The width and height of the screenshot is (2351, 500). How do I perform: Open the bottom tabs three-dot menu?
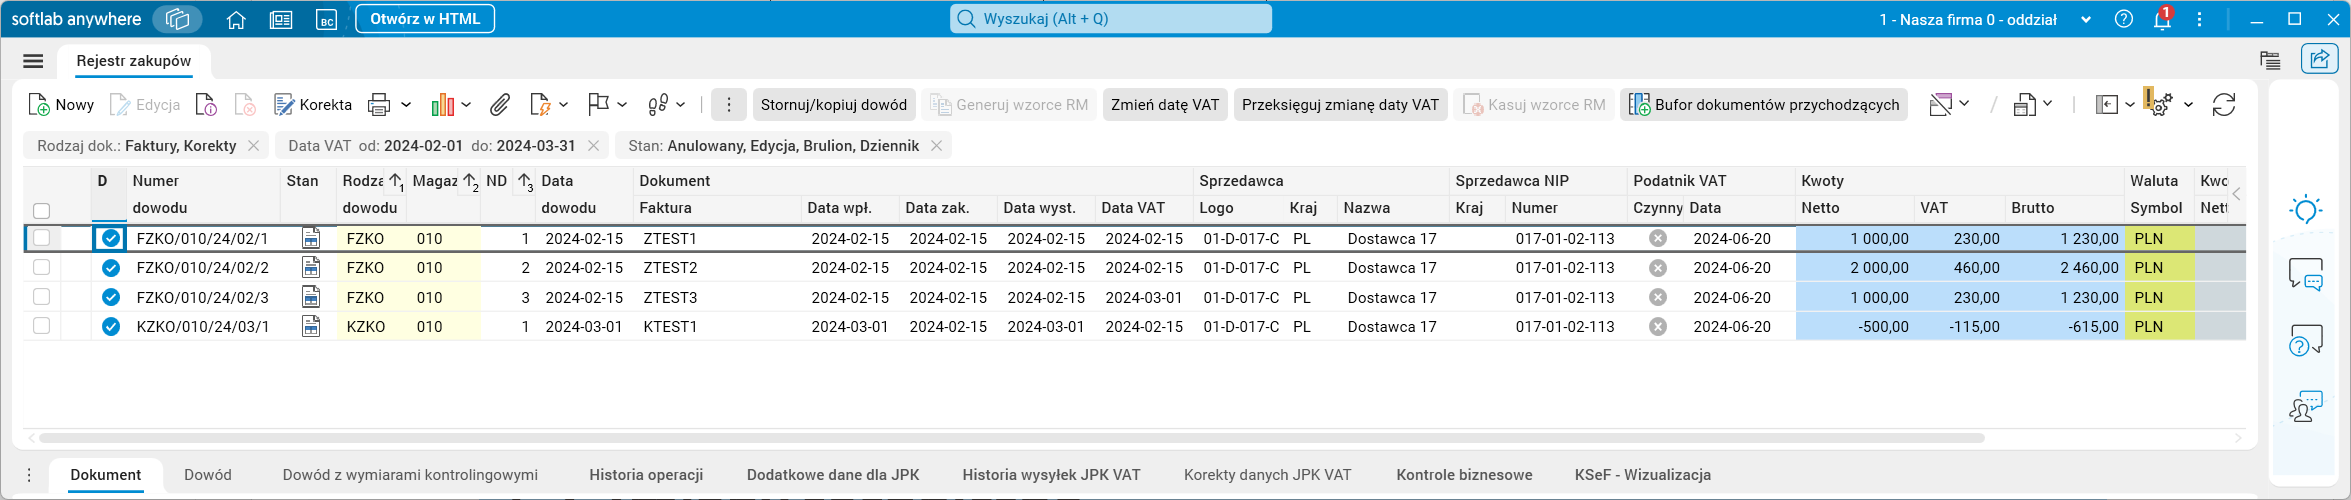click(30, 475)
